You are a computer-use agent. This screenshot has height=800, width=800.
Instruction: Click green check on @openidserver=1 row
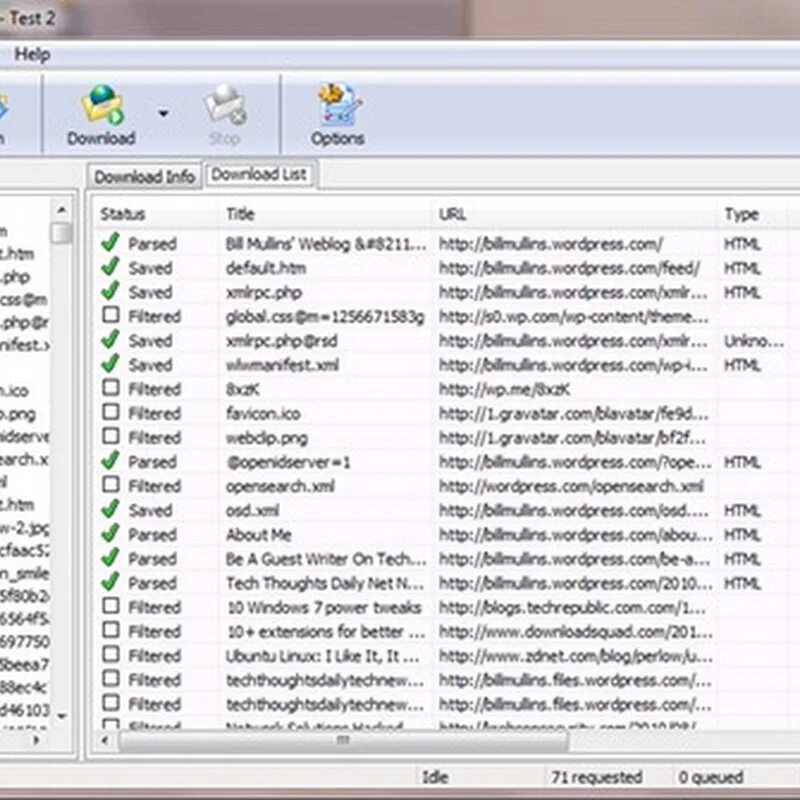pos(110,461)
